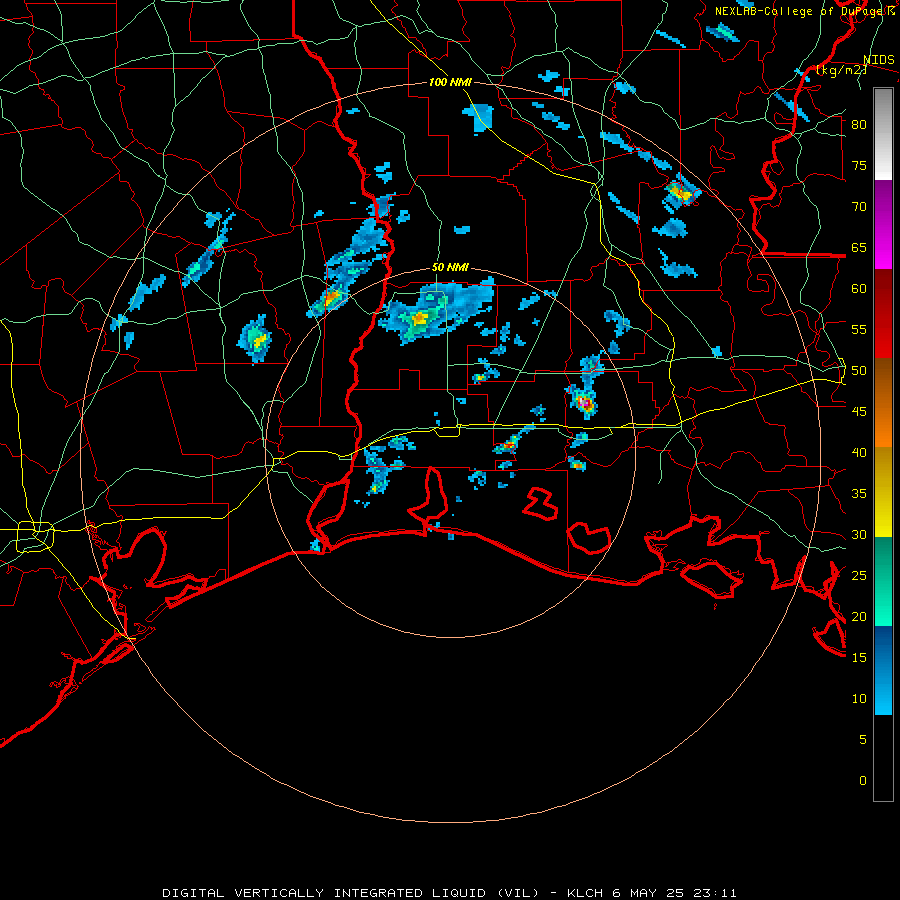
Task: Click the 30 value on the scale
Action: pos(859,535)
